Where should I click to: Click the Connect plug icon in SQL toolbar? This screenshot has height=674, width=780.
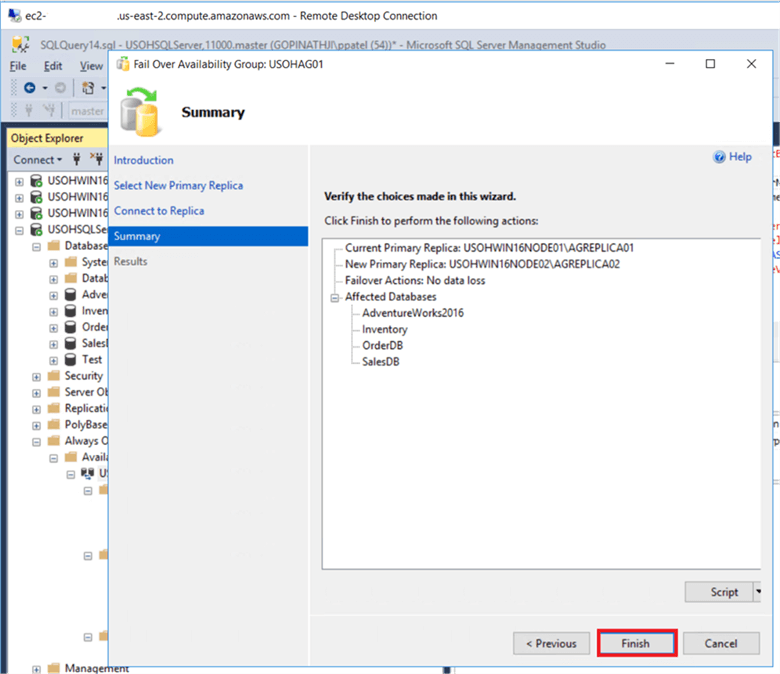(29, 110)
